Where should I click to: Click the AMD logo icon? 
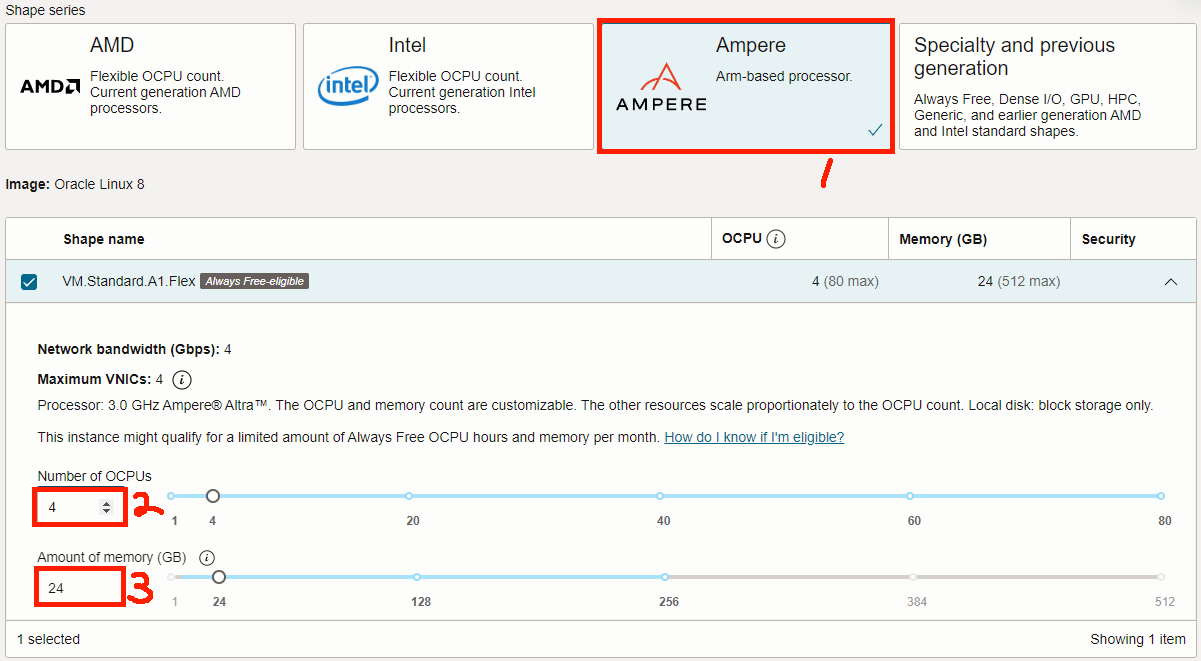pos(50,87)
